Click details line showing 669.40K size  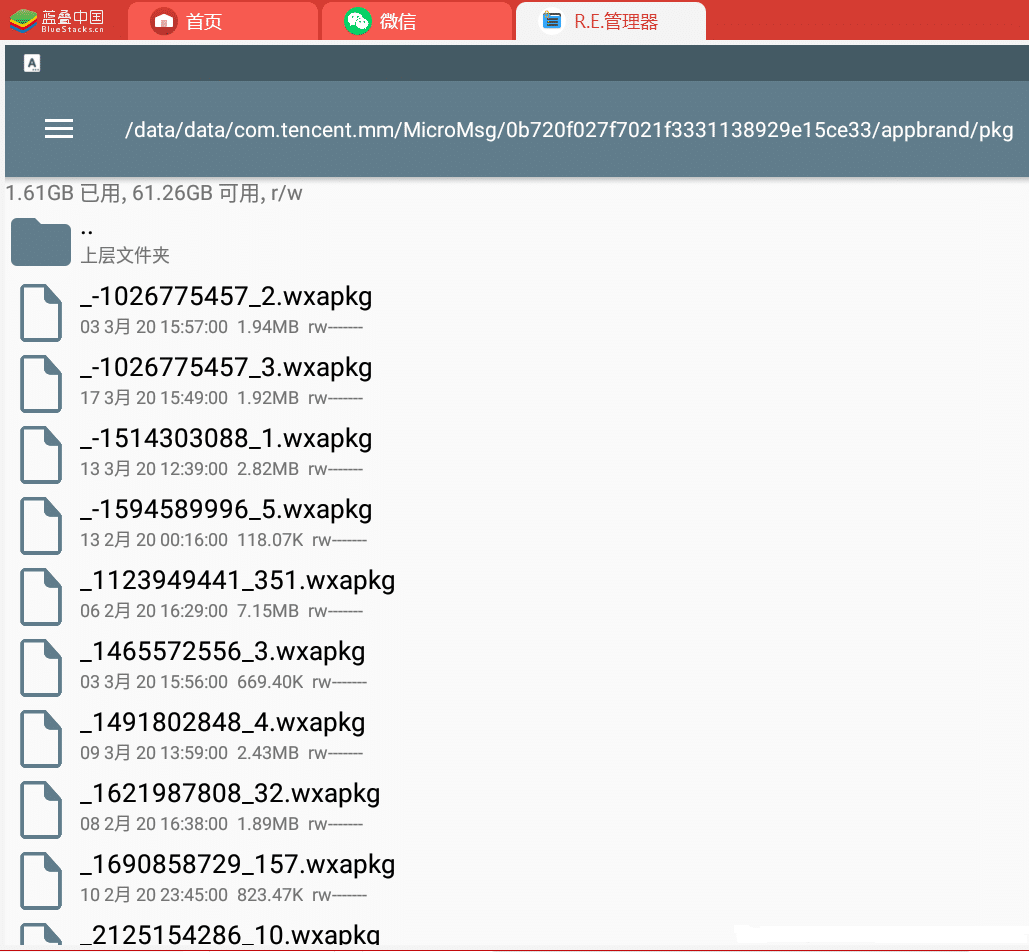coord(223,682)
